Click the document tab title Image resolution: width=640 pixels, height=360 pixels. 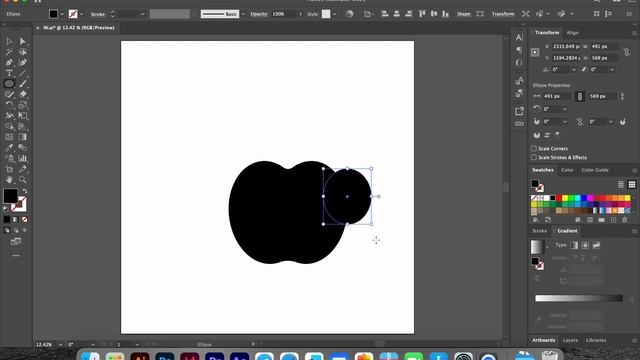tap(79, 28)
